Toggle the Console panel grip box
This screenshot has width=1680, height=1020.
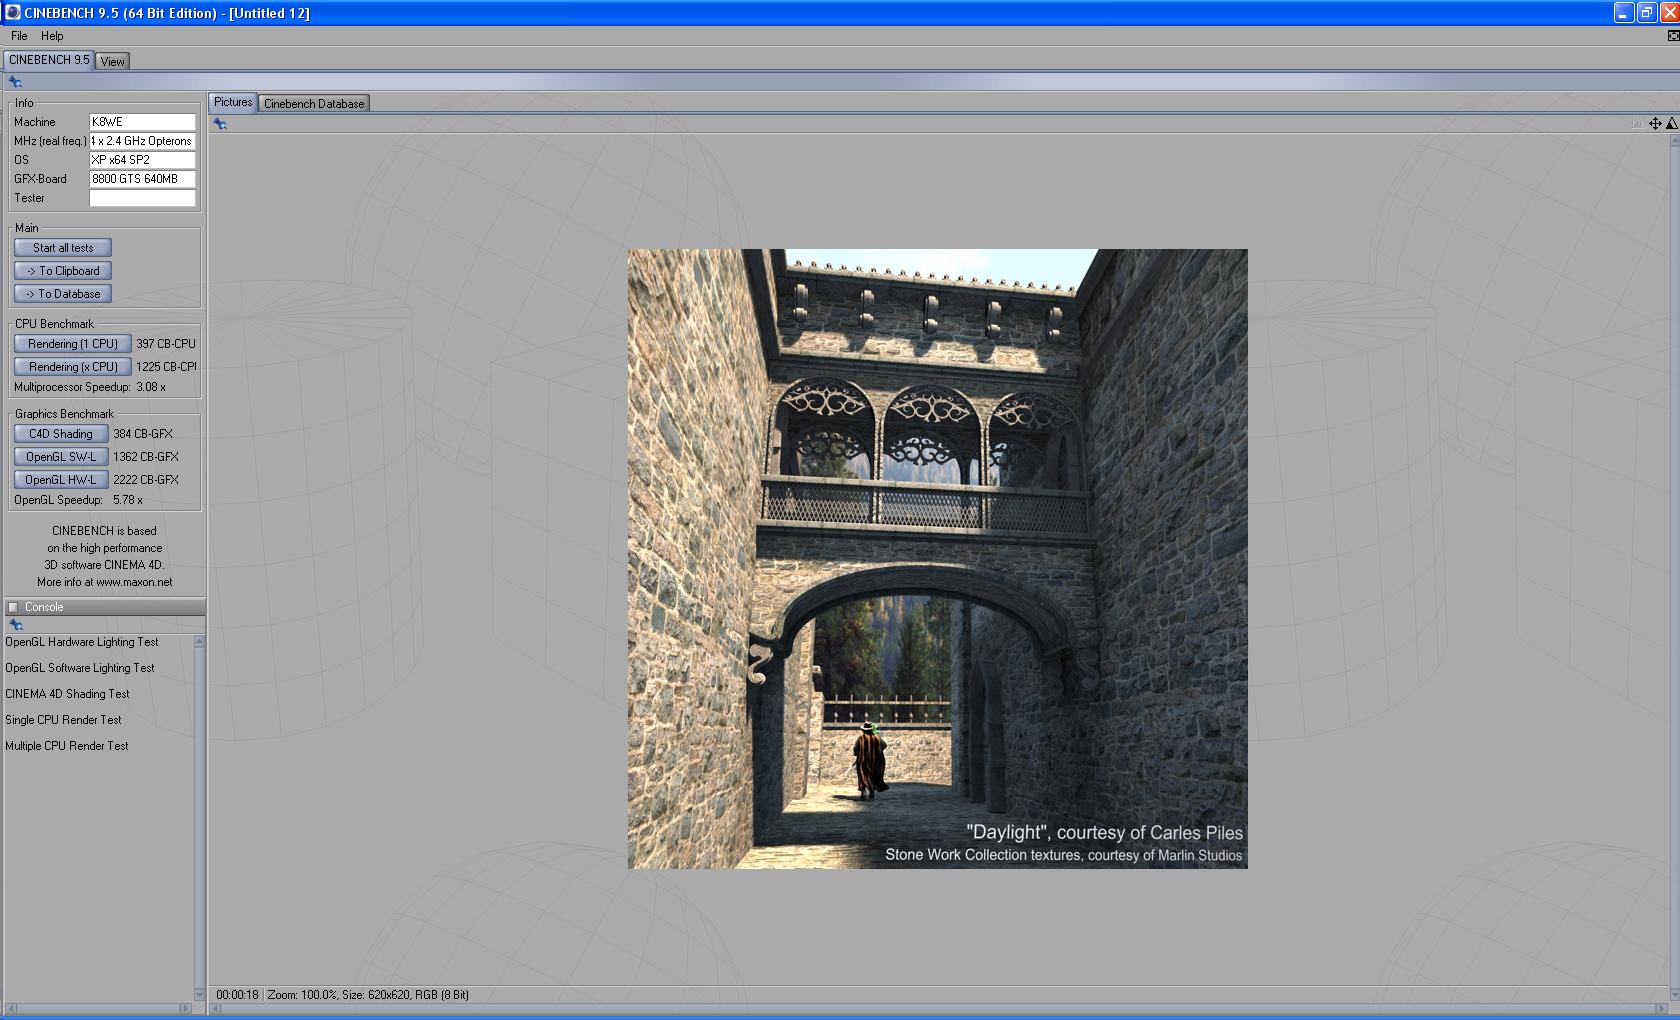[13, 607]
